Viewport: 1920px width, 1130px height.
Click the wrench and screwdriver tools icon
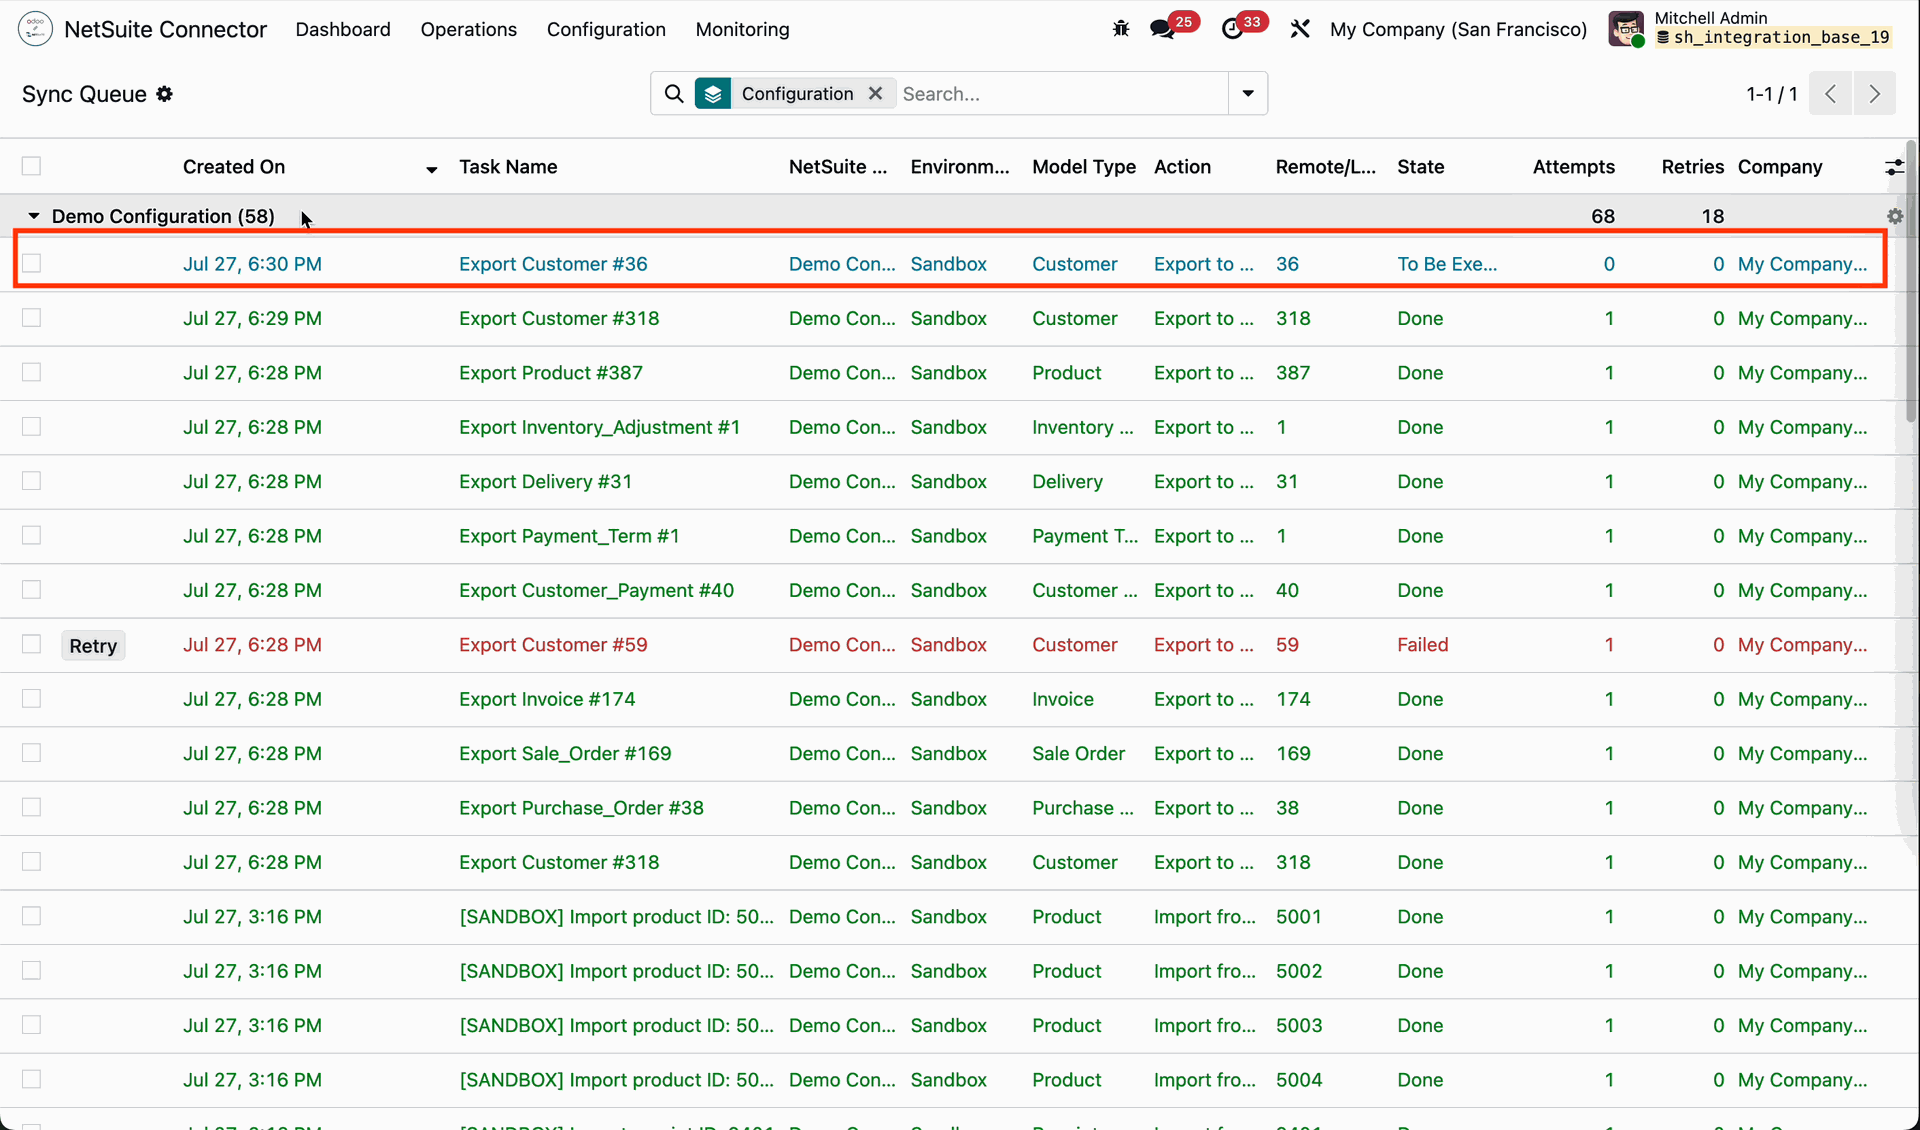[x=1300, y=29]
